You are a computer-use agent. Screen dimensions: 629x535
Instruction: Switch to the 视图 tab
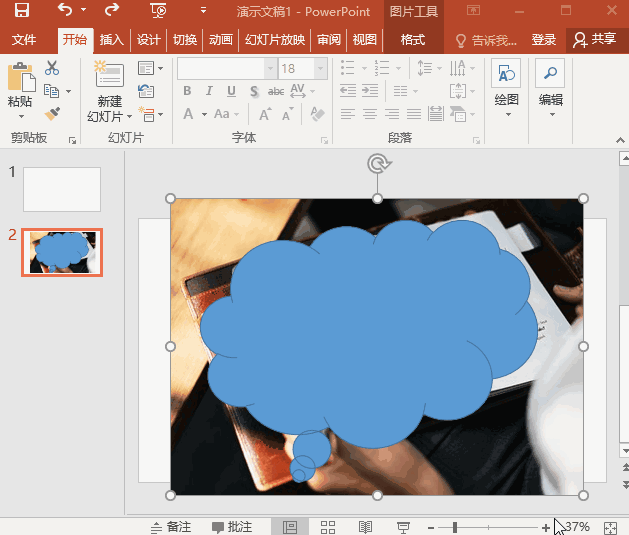365,40
